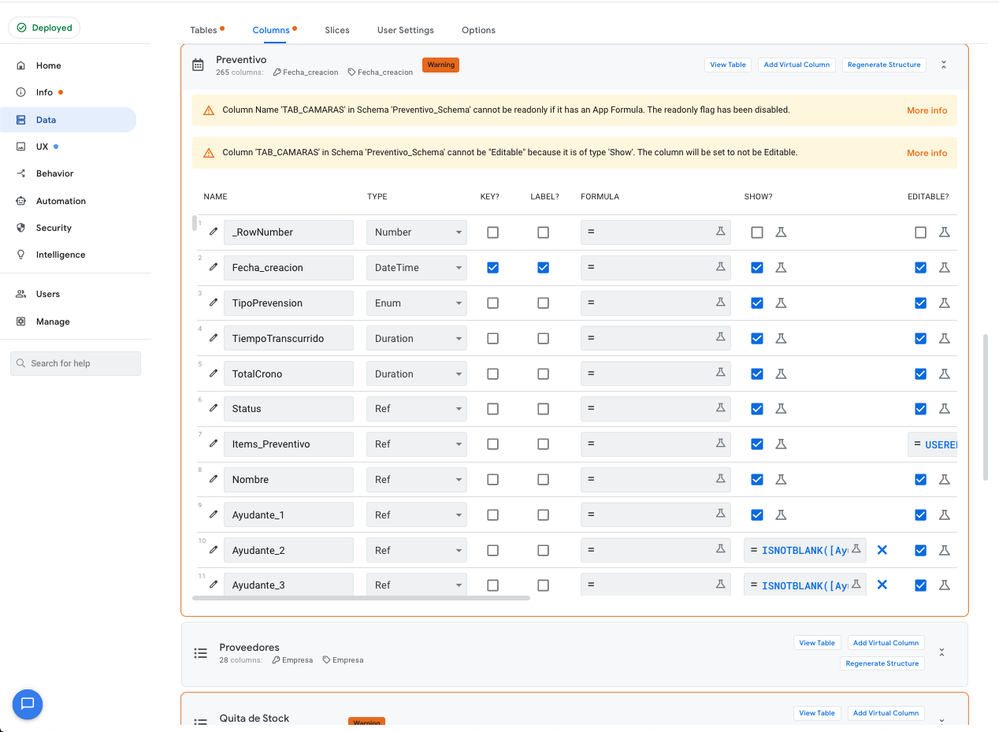Edit the Nombre column with pencil icon
The image size is (999, 732).
pos(213,478)
